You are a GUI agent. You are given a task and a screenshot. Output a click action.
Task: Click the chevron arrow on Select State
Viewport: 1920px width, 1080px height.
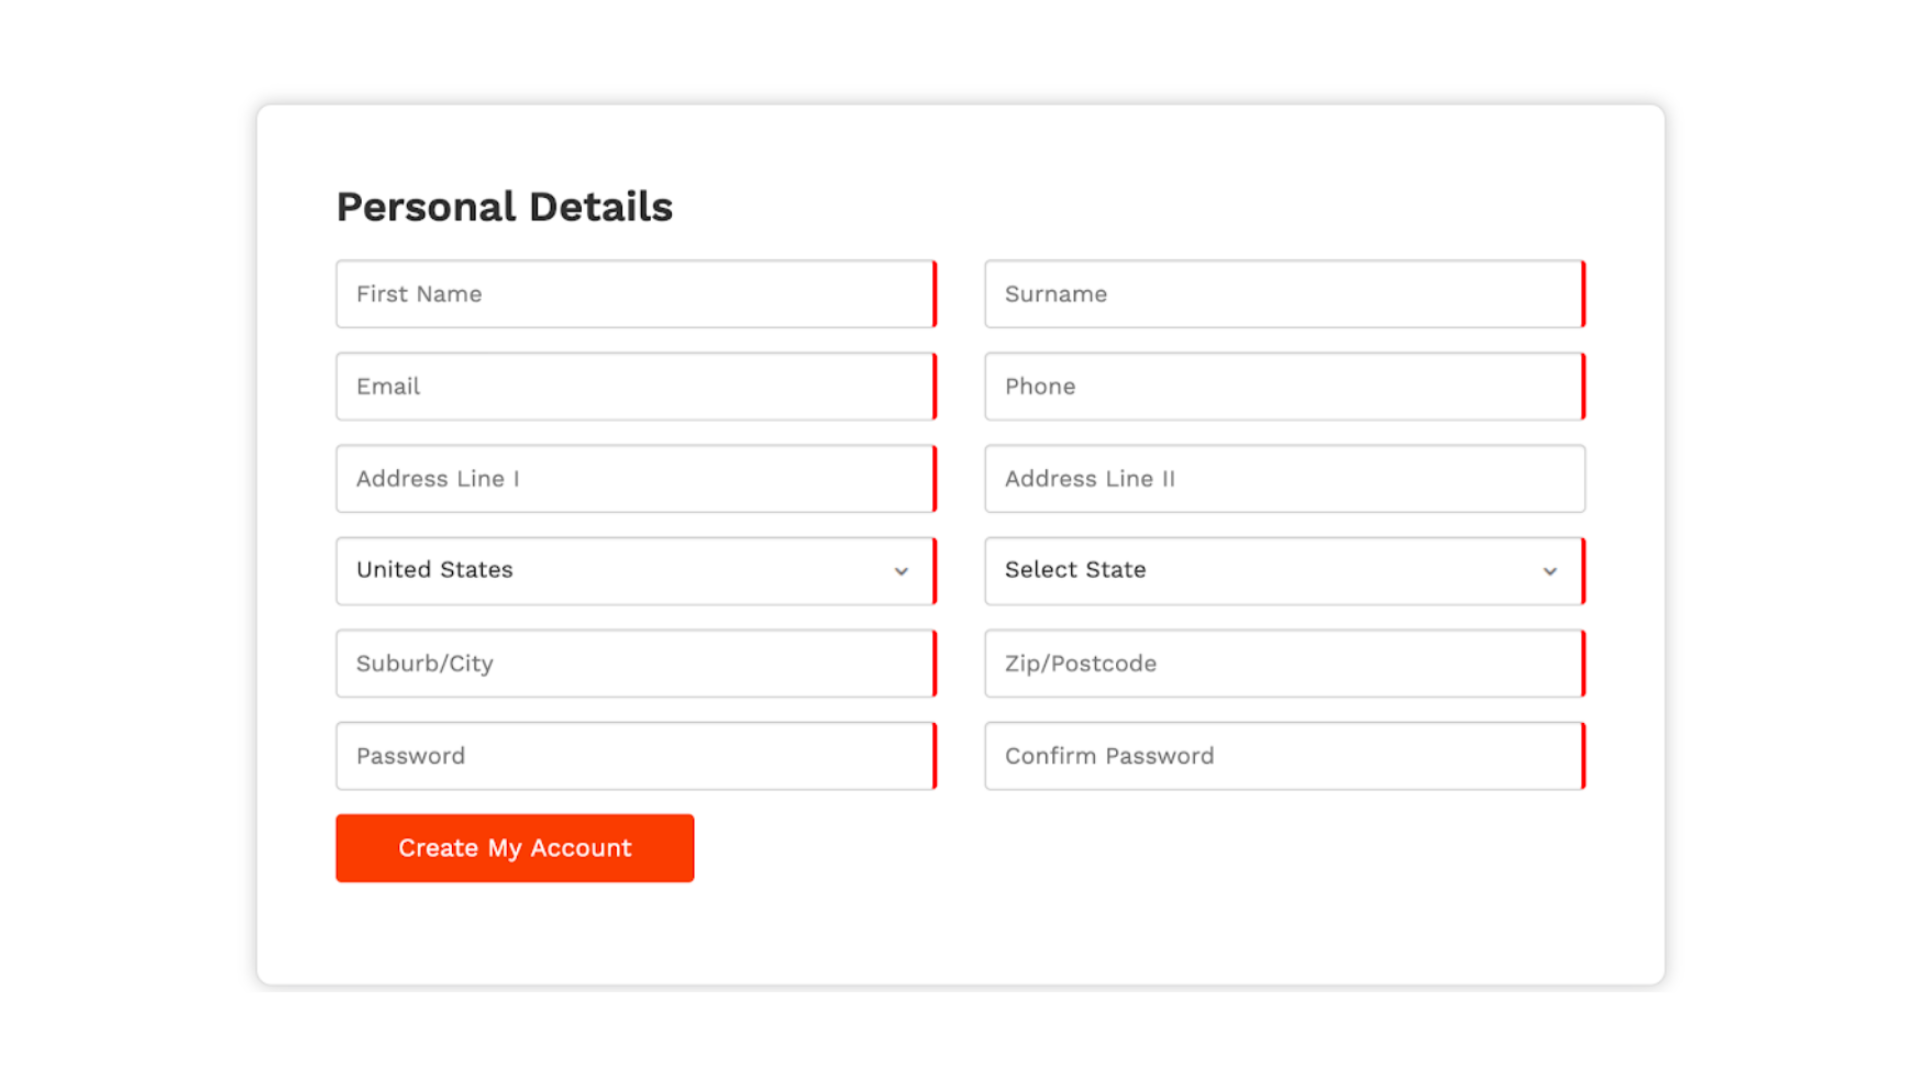(1550, 572)
